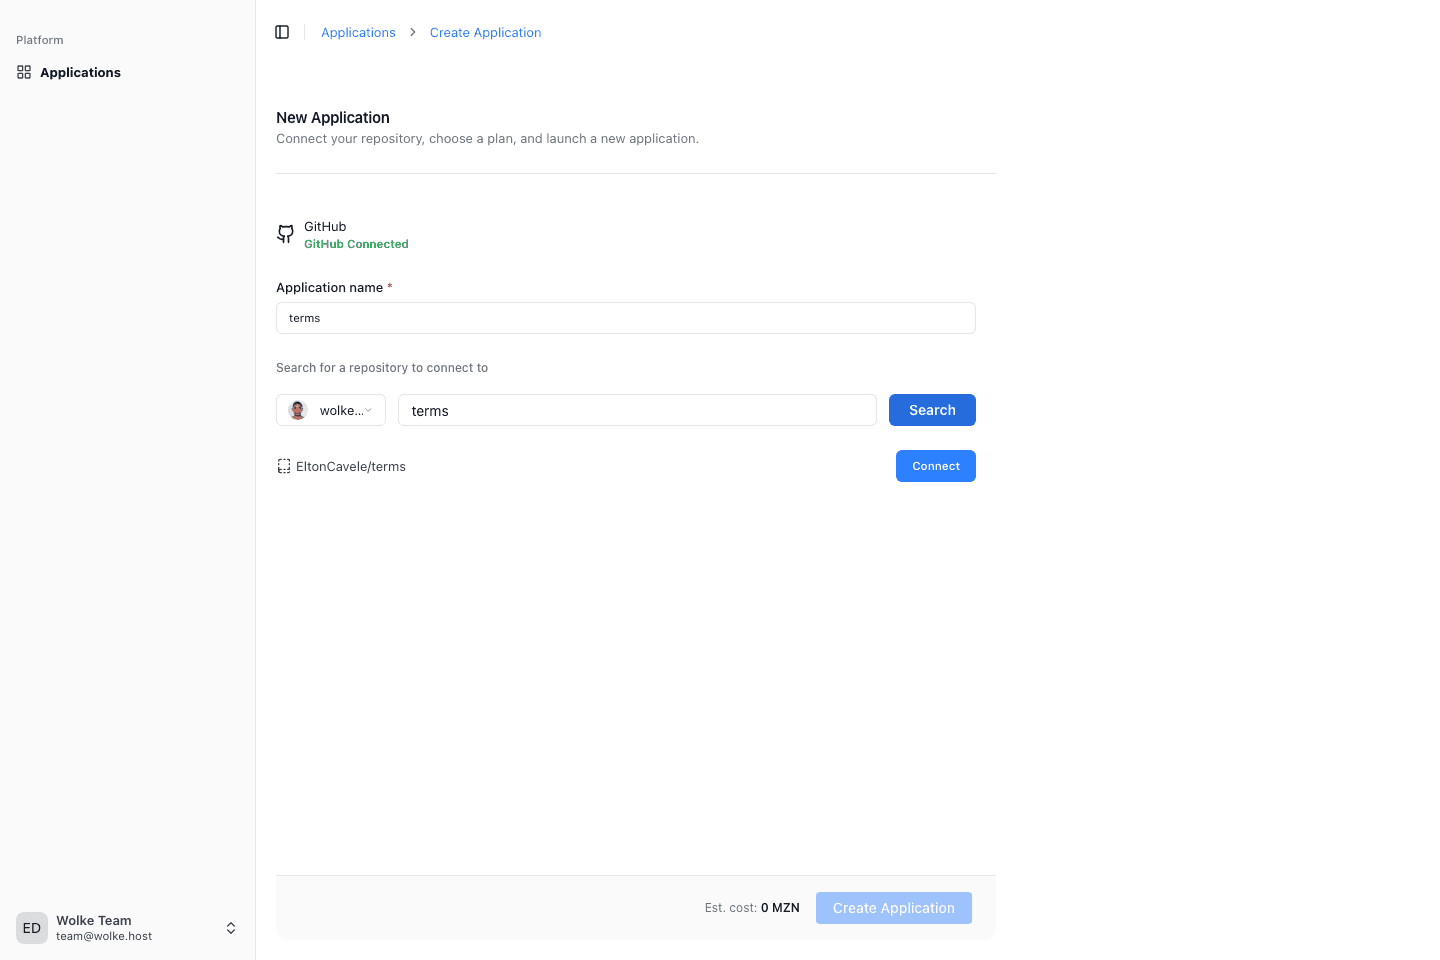Open the Wolke Team switcher chevrons

(x=231, y=928)
